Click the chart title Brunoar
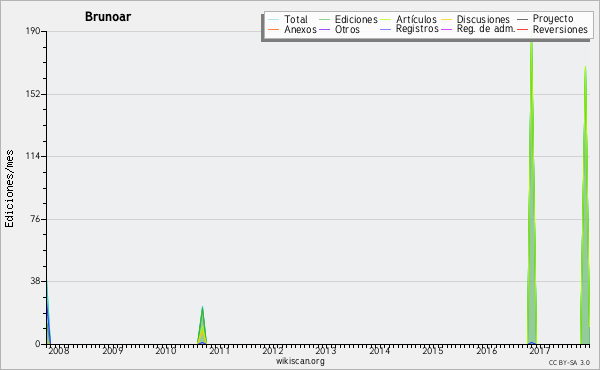 108,17
